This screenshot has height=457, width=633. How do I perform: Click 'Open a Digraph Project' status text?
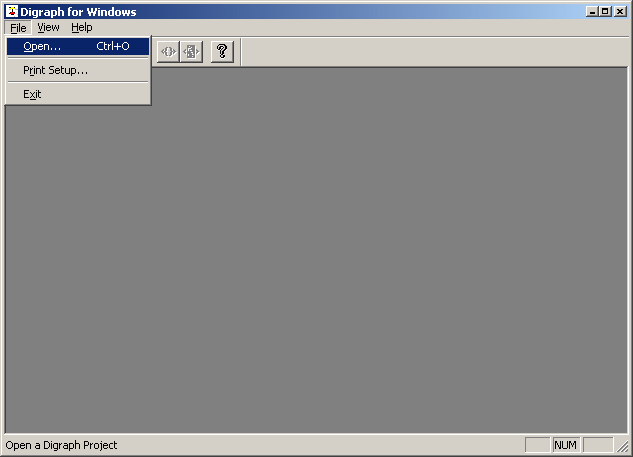[61, 445]
